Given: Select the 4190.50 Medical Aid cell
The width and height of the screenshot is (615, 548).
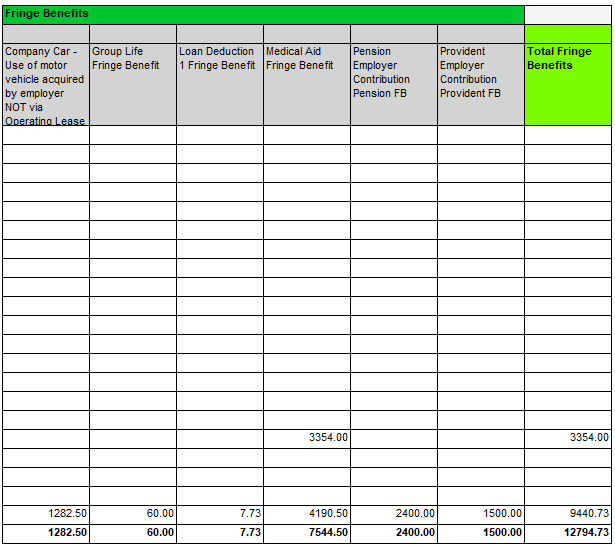Looking at the screenshot, I should [306, 514].
